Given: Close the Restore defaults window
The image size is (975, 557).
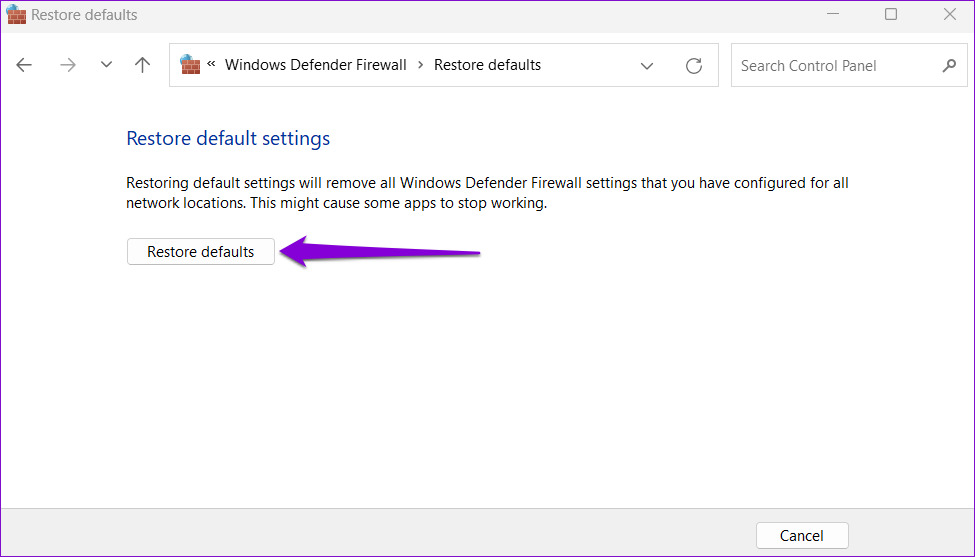Looking at the screenshot, I should click(x=949, y=15).
